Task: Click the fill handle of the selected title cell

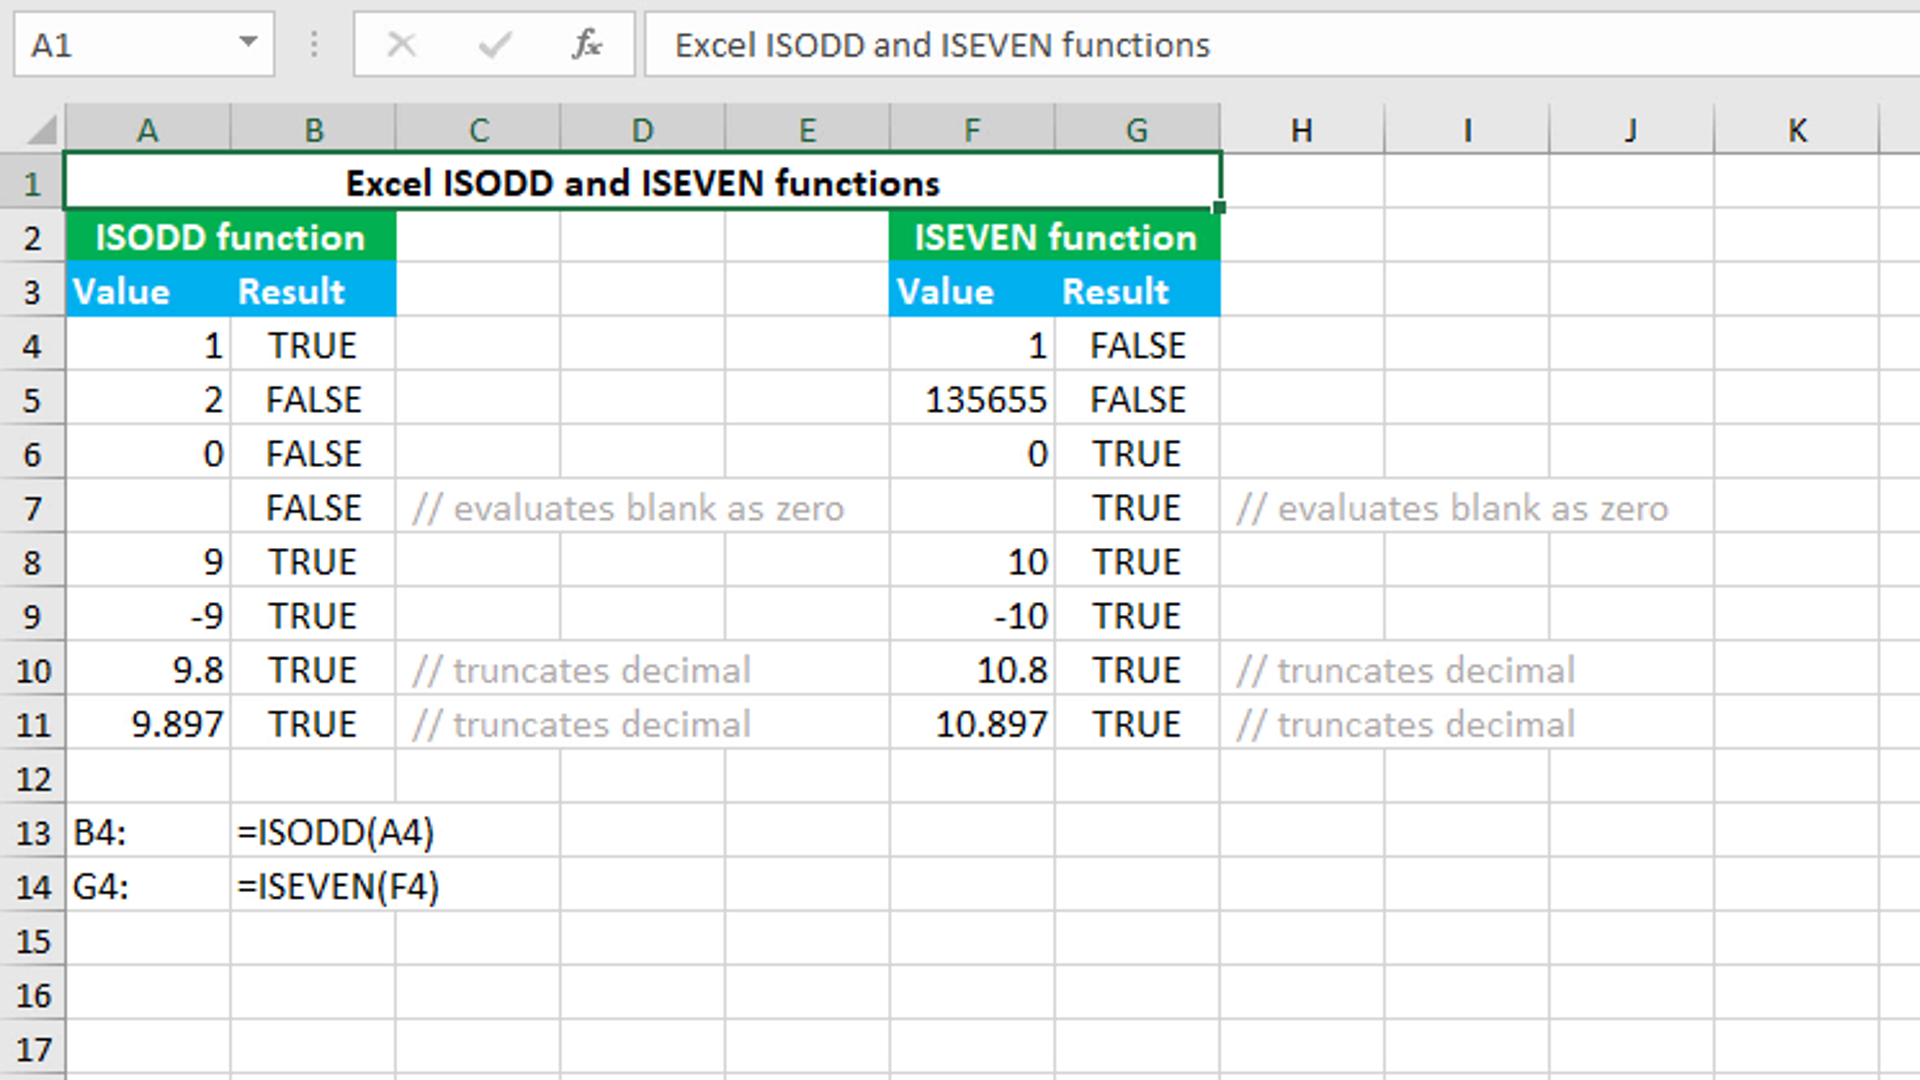Action: (1219, 208)
